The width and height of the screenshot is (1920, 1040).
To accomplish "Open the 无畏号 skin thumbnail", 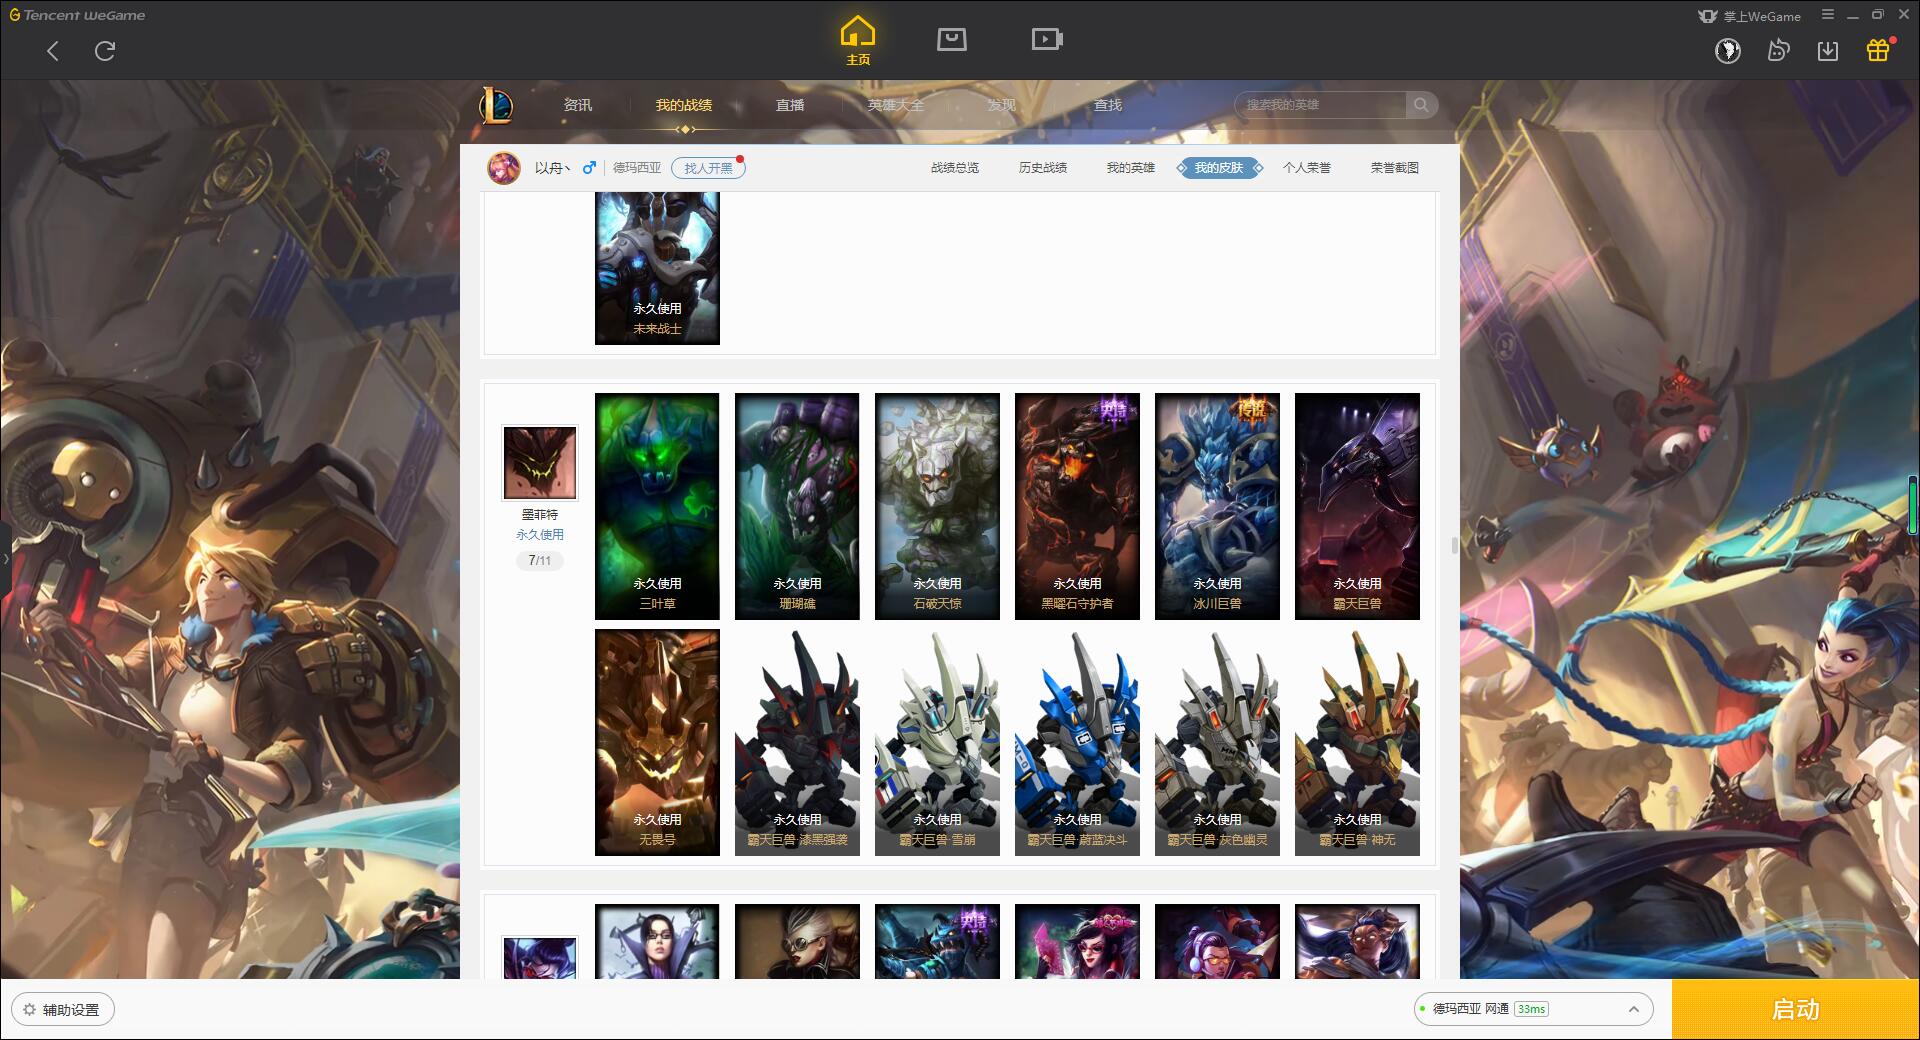I will coord(657,742).
